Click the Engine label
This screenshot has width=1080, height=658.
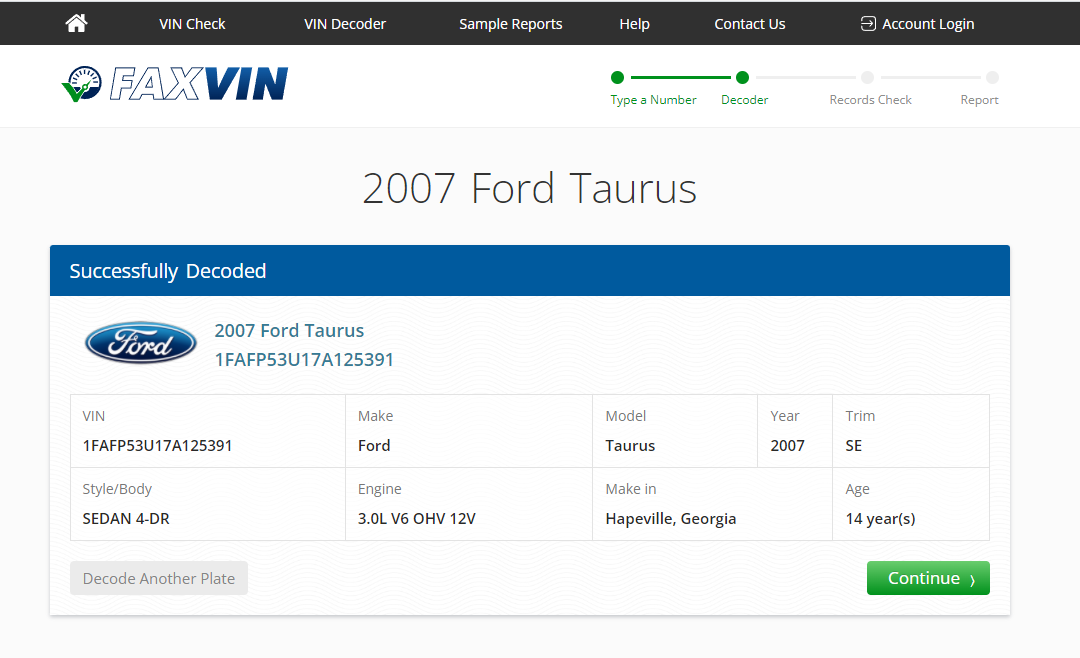[x=380, y=489]
